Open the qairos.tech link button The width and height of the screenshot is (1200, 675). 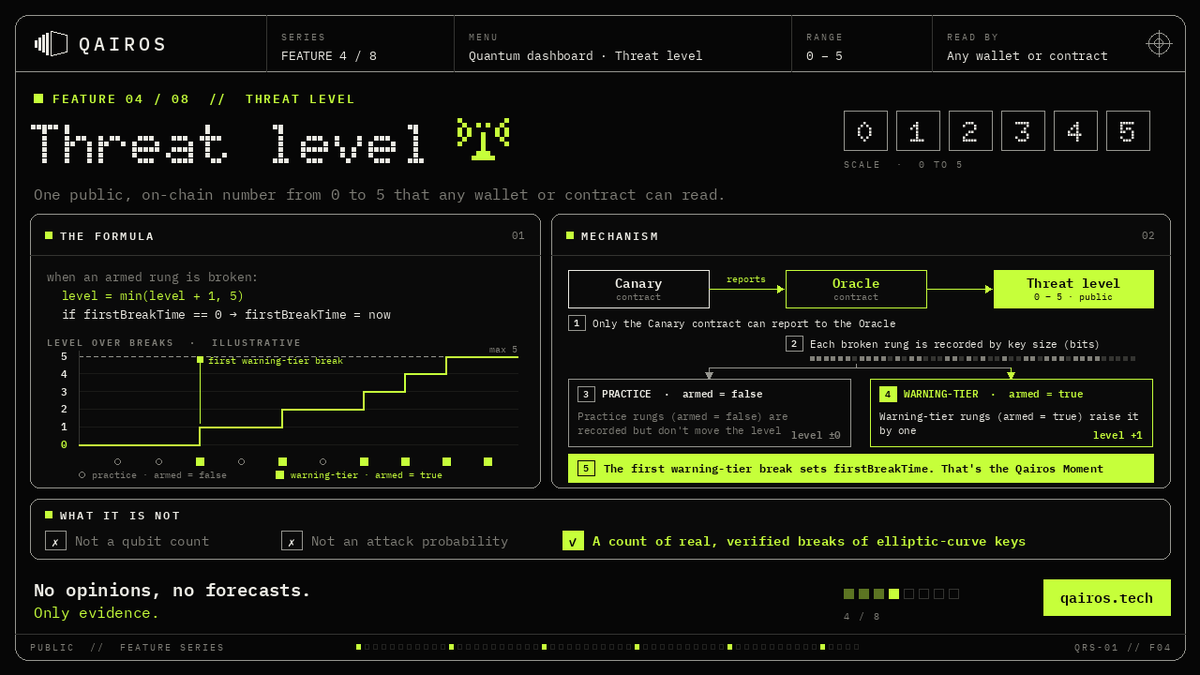[1106, 598]
